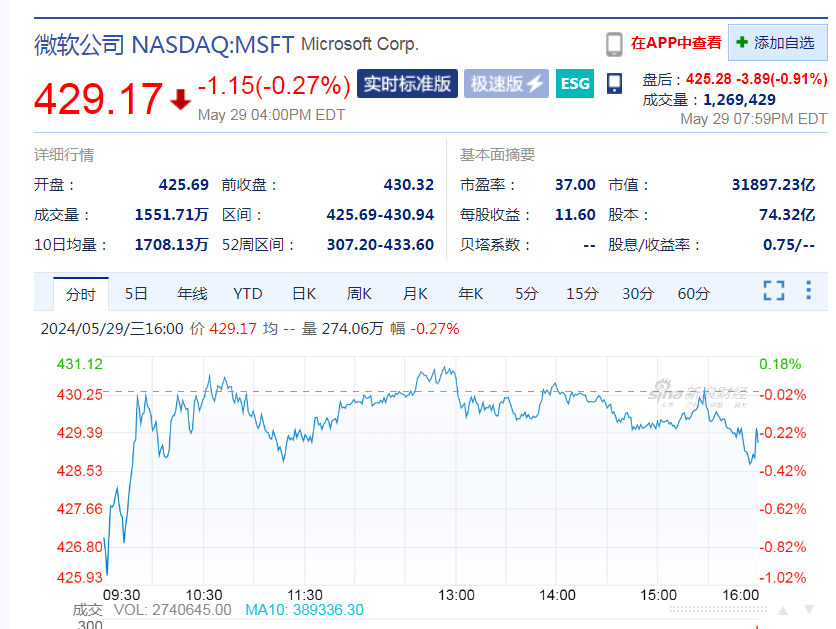Screen dimensions: 836x629
Task: Click the 盘后 price 425.28
Action: (x=709, y=79)
